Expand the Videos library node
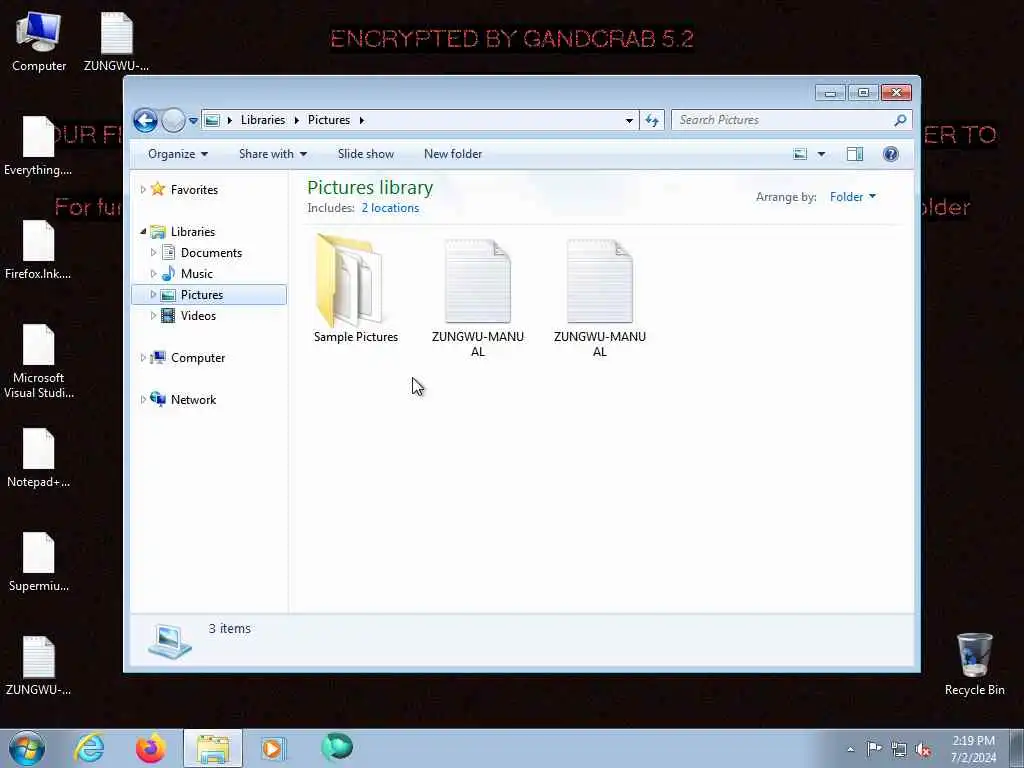The image size is (1024, 768). [153, 315]
